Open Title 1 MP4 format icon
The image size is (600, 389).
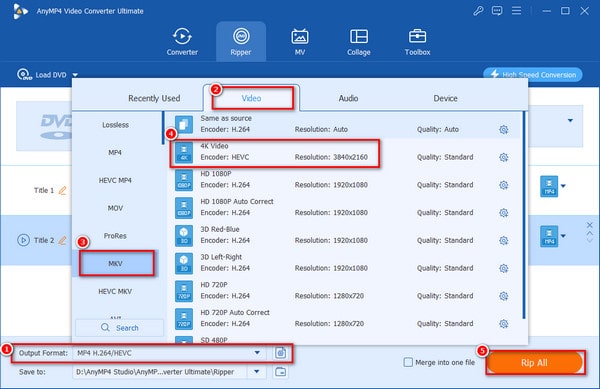tap(549, 186)
